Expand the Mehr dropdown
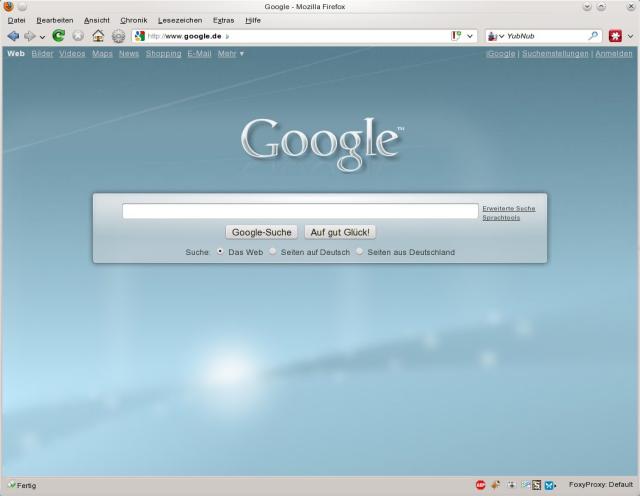Screen dimensions: 640x496 click(x=231, y=53)
